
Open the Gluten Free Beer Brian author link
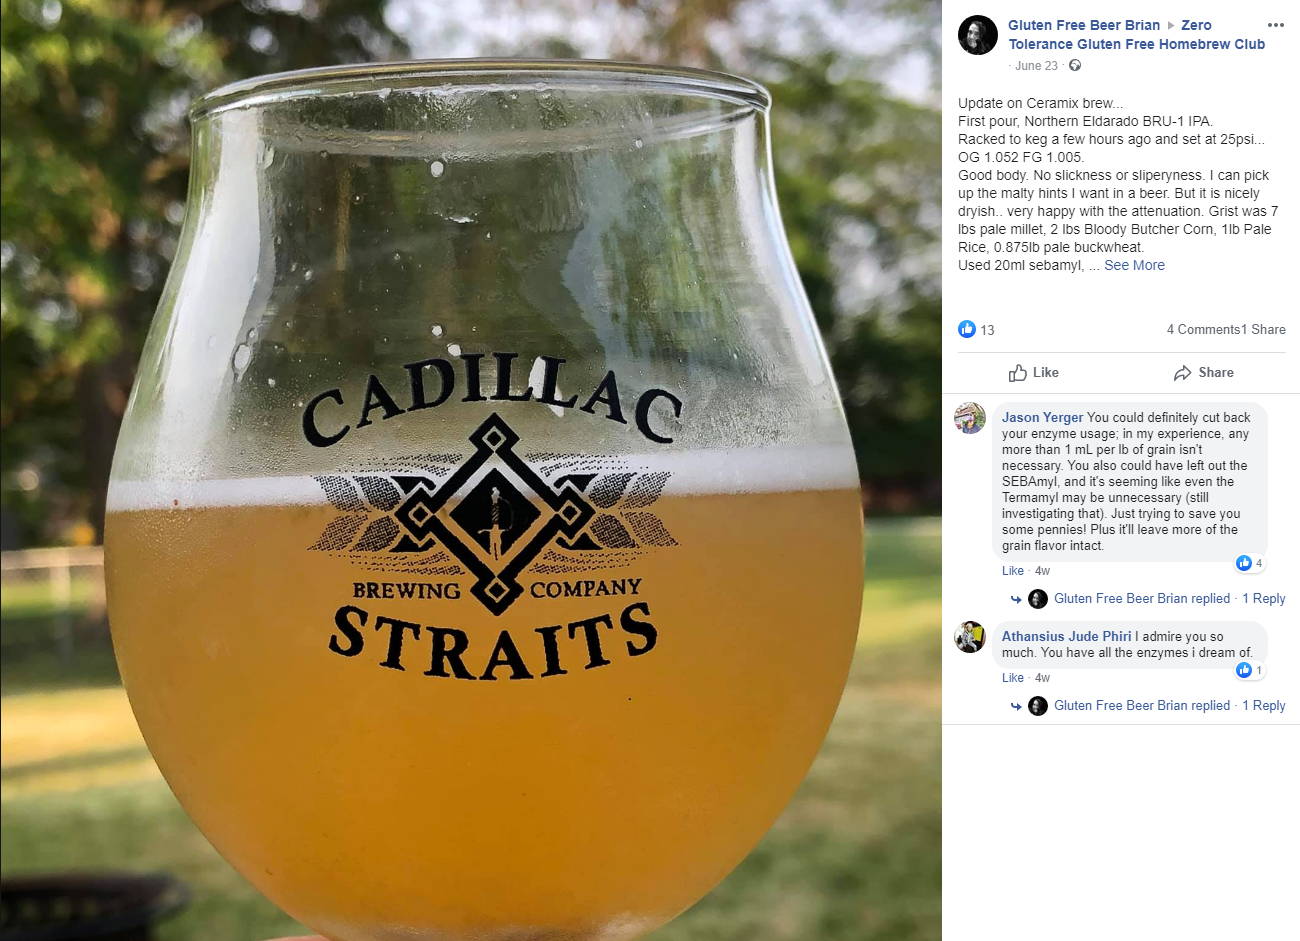pos(1084,25)
